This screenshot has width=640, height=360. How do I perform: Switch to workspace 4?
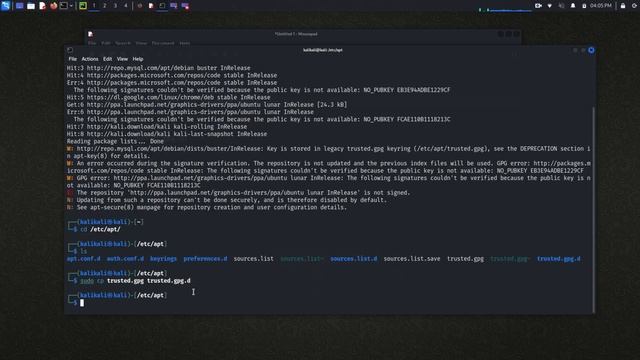coord(126,6)
